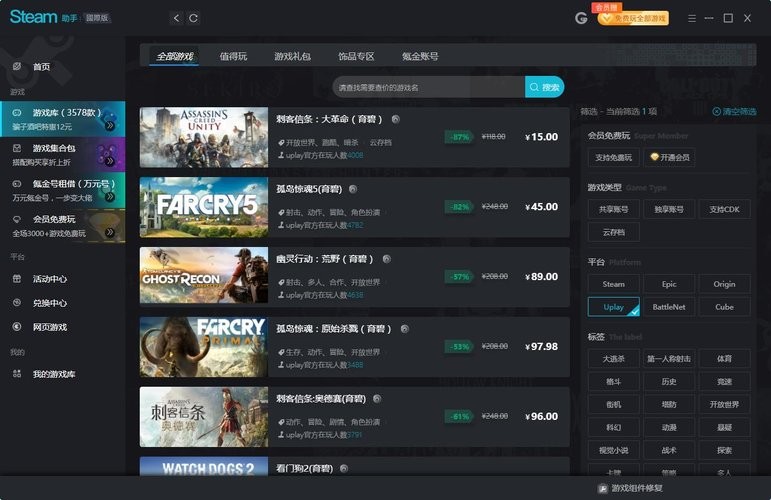This screenshot has height=500, width=771.
Task: Select the 第一人称射击 tag filter
Action: (x=669, y=359)
